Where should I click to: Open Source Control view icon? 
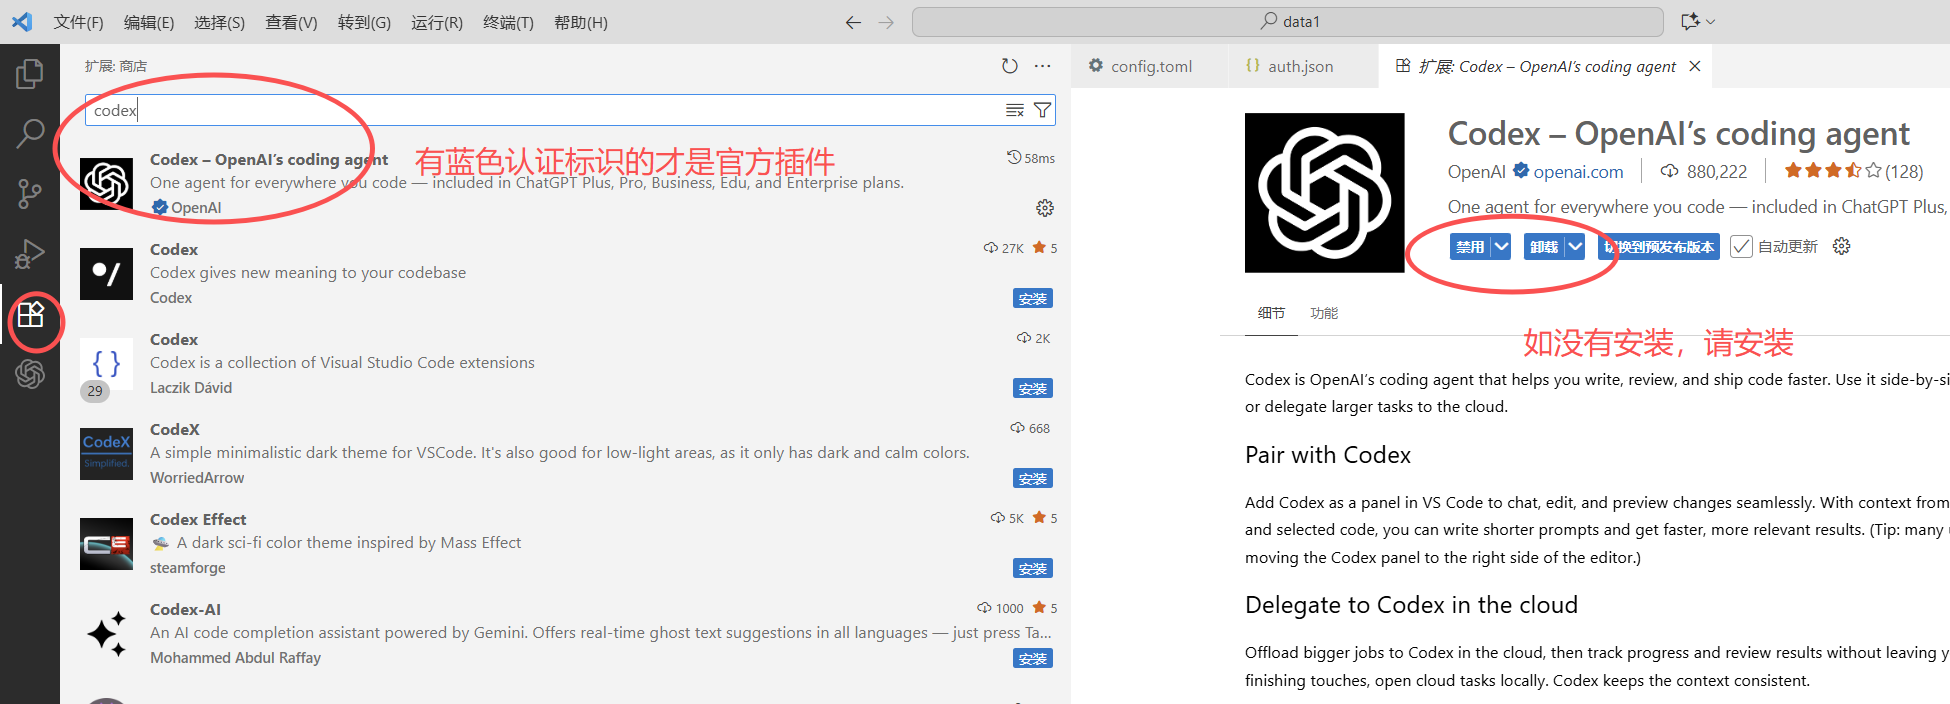pos(30,193)
